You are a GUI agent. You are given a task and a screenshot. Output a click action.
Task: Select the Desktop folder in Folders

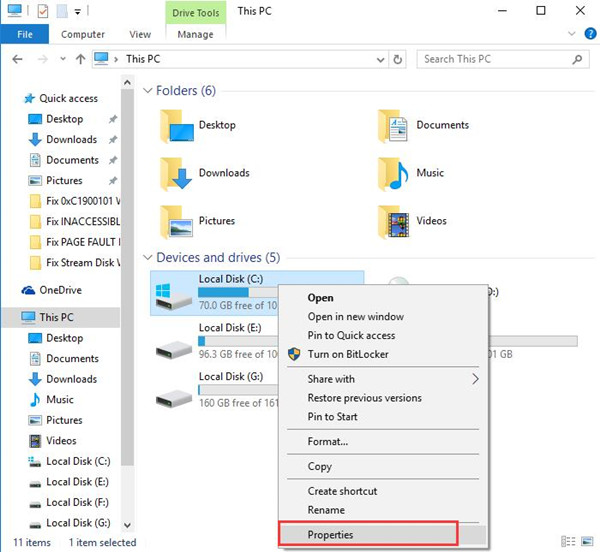coord(198,125)
